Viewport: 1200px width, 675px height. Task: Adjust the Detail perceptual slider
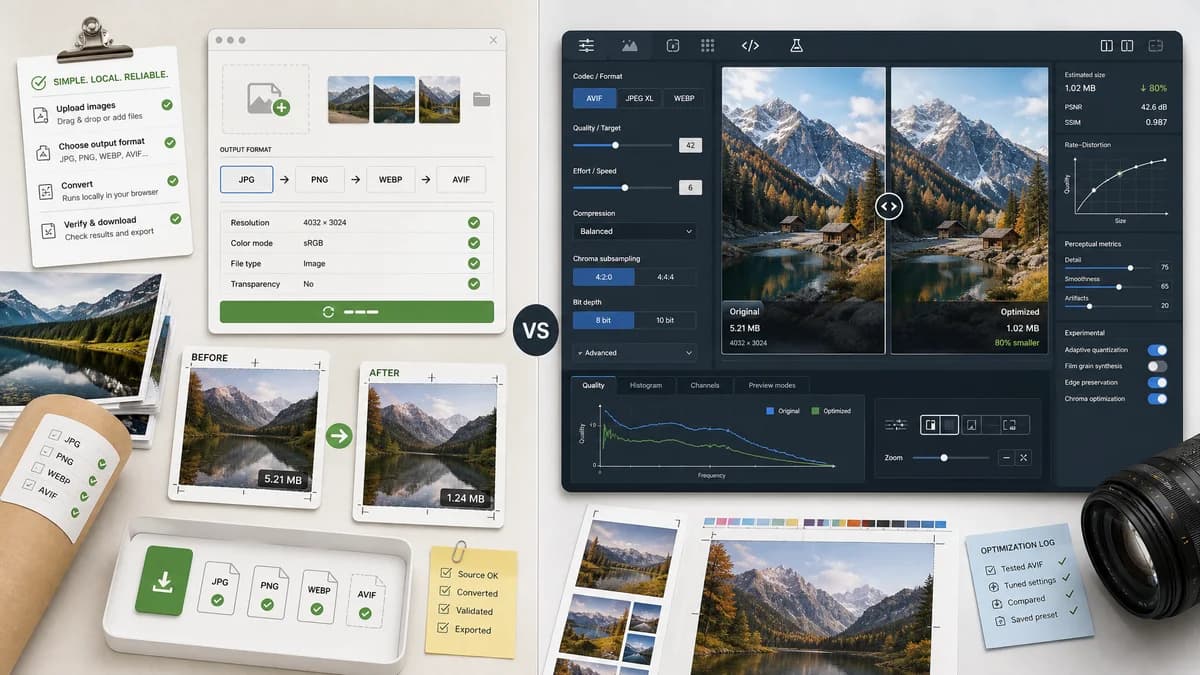coord(1106,267)
